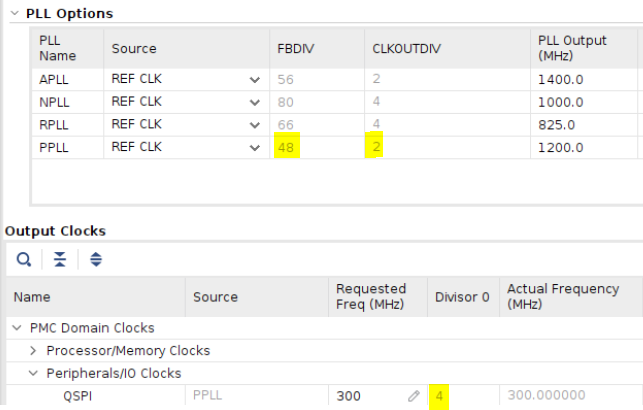Click the PLL Output column header
This screenshot has width=643, height=410.
tap(572, 49)
